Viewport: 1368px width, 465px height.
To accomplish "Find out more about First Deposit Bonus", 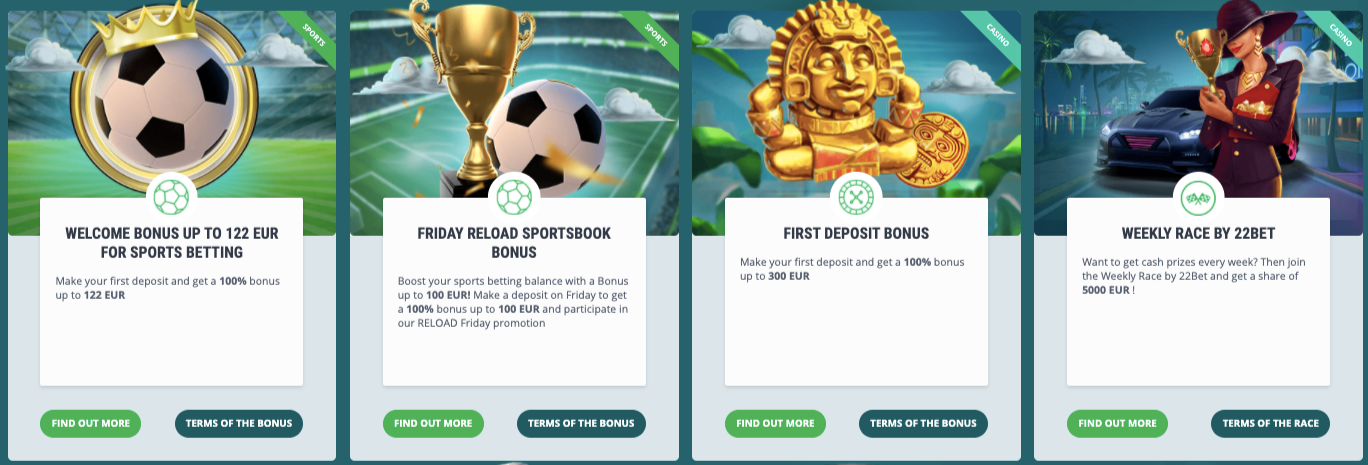I will click(x=775, y=423).
